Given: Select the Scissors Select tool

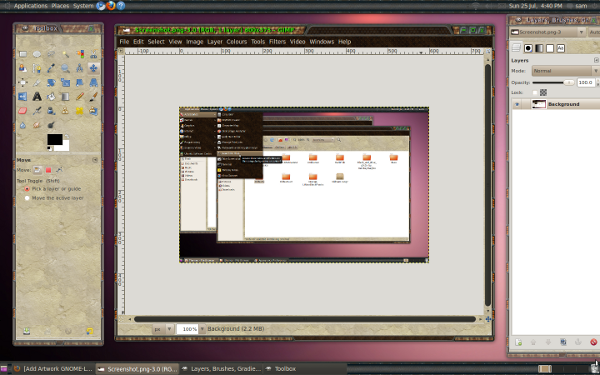Looking at the screenshot, I should click(94, 54).
